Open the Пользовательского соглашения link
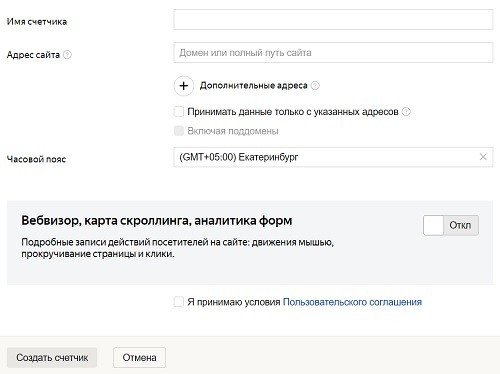500x374 pixels. (x=352, y=302)
